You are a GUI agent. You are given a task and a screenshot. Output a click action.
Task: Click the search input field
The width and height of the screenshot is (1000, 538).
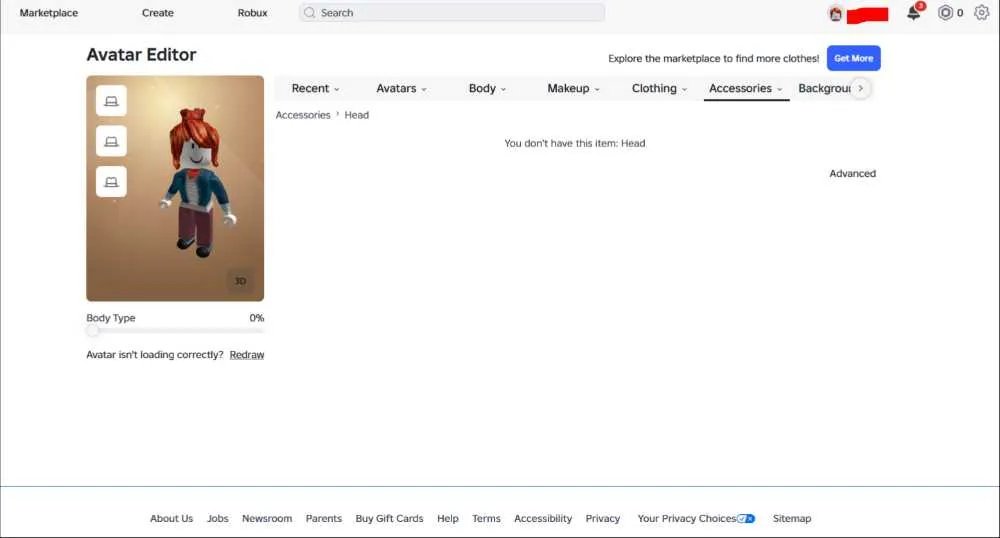[452, 13]
